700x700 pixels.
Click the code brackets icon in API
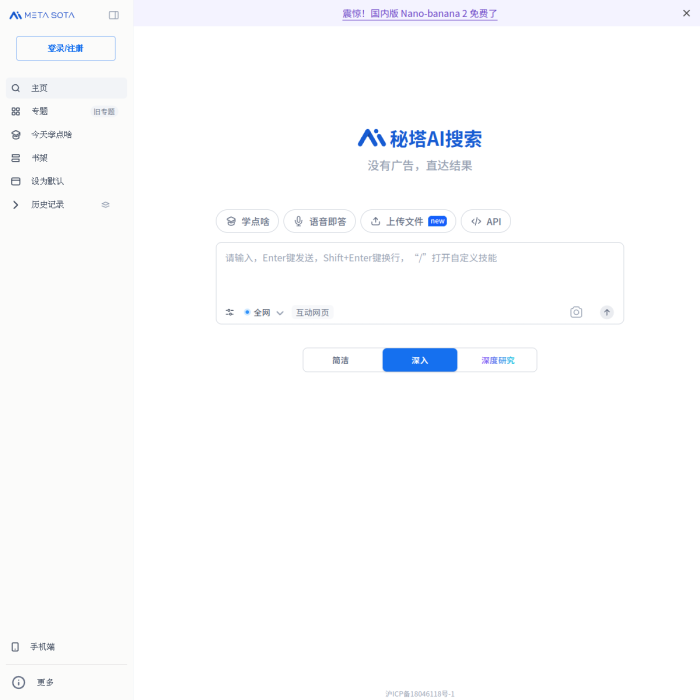click(x=476, y=221)
